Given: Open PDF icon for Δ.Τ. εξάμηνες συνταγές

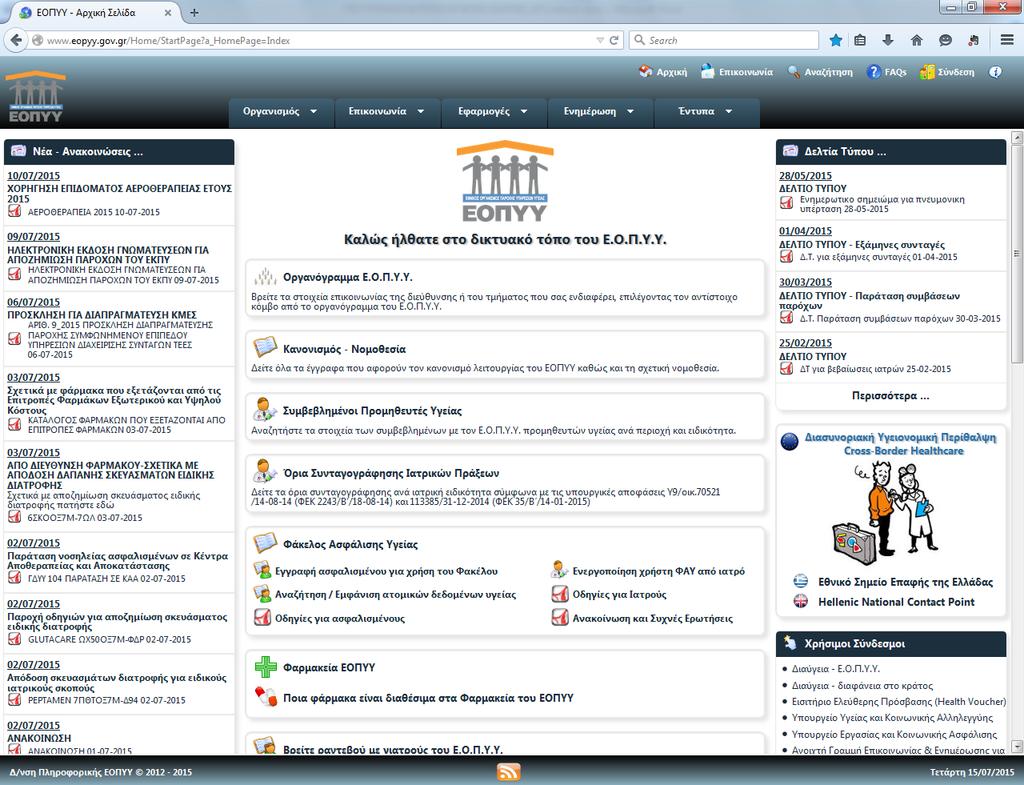Looking at the screenshot, I should pyautogui.click(x=787, y=257).
